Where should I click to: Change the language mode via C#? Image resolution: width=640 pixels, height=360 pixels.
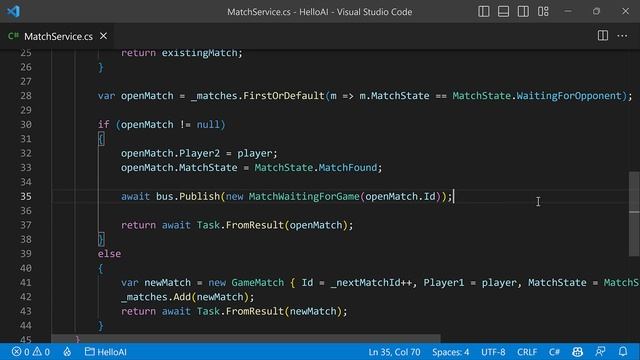[x=554, y=352]
